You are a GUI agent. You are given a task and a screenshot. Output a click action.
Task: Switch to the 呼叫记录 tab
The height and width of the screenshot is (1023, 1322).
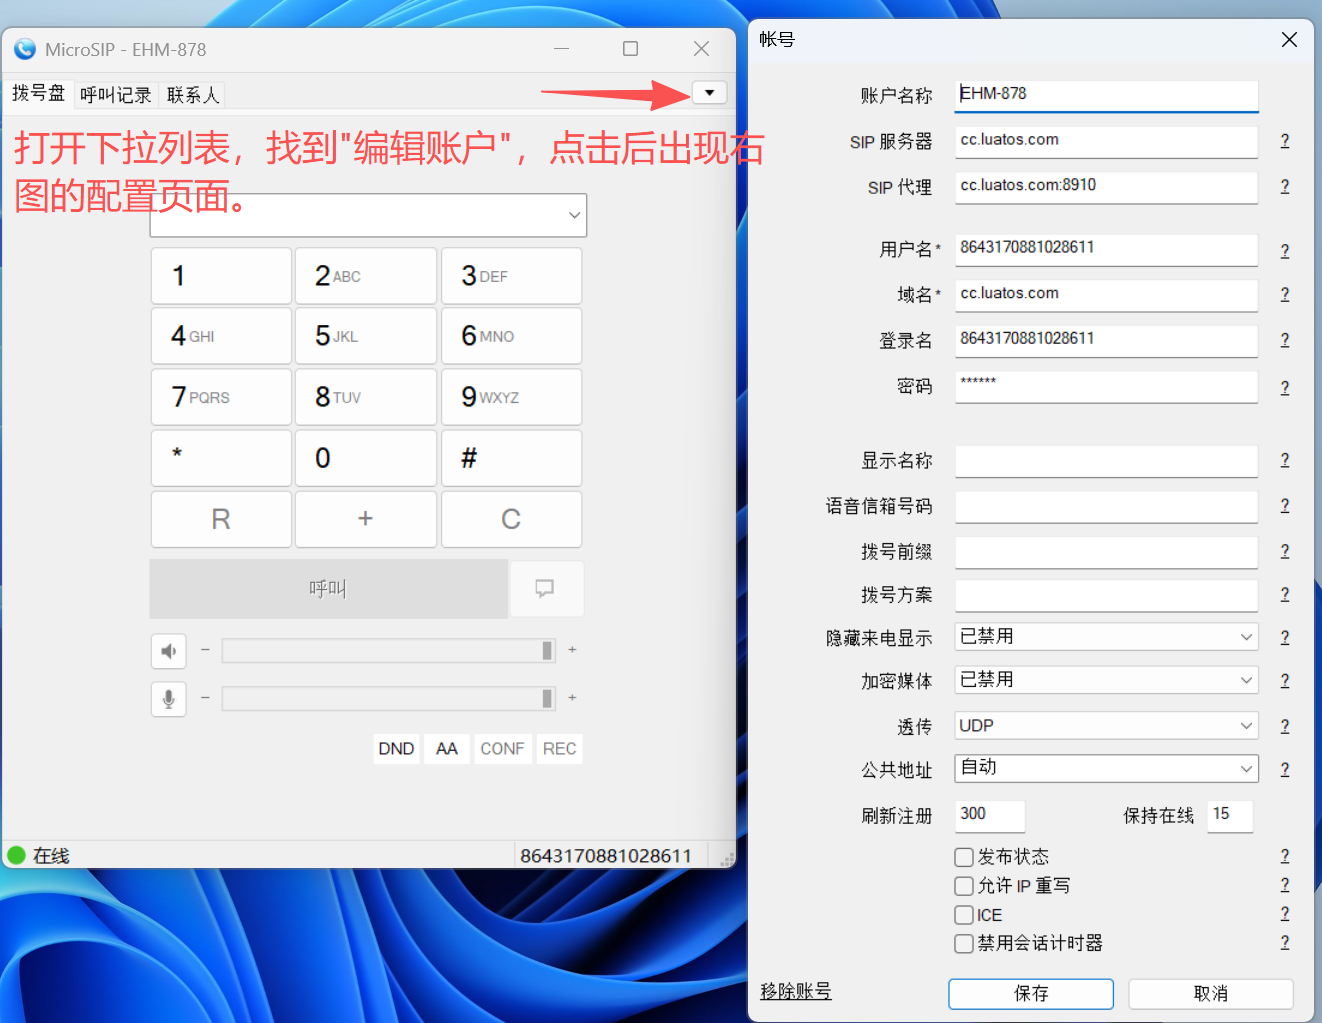coord(116,95)
